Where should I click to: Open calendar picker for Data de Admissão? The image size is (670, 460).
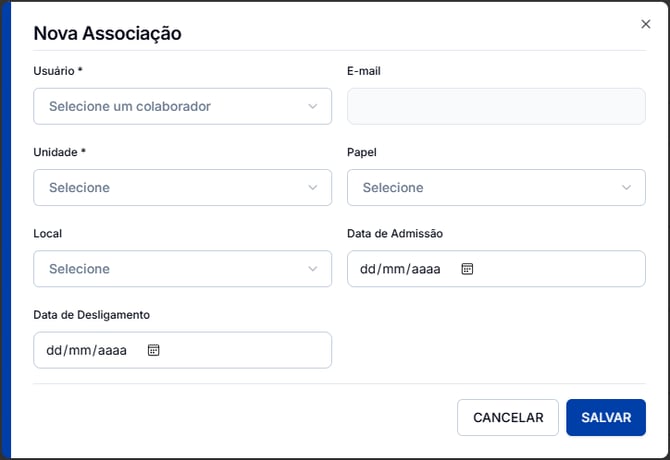pyautogui.click(x=467, y=269)
